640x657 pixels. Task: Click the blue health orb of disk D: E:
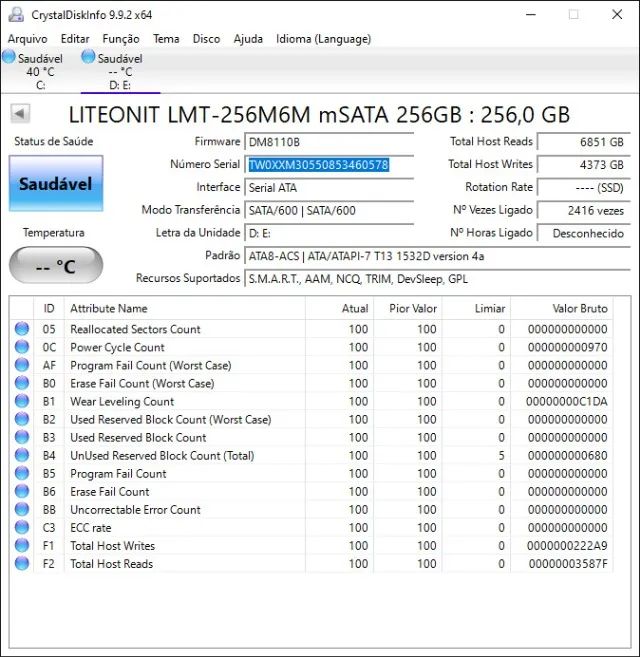[88, 57]
